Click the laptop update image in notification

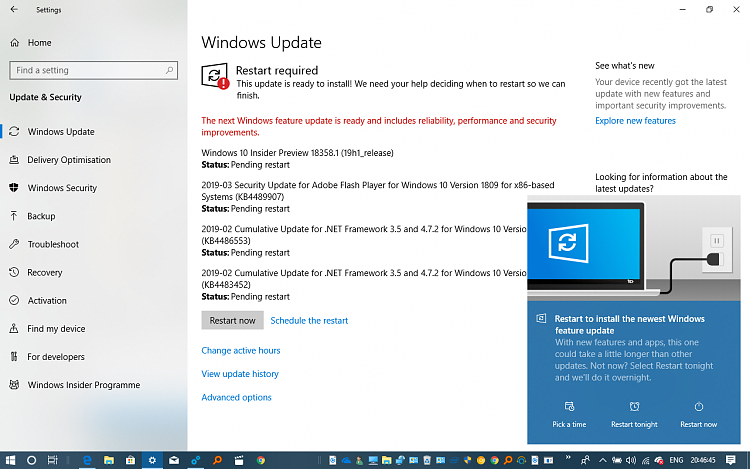pyautogui.click(x=634, y=248)
